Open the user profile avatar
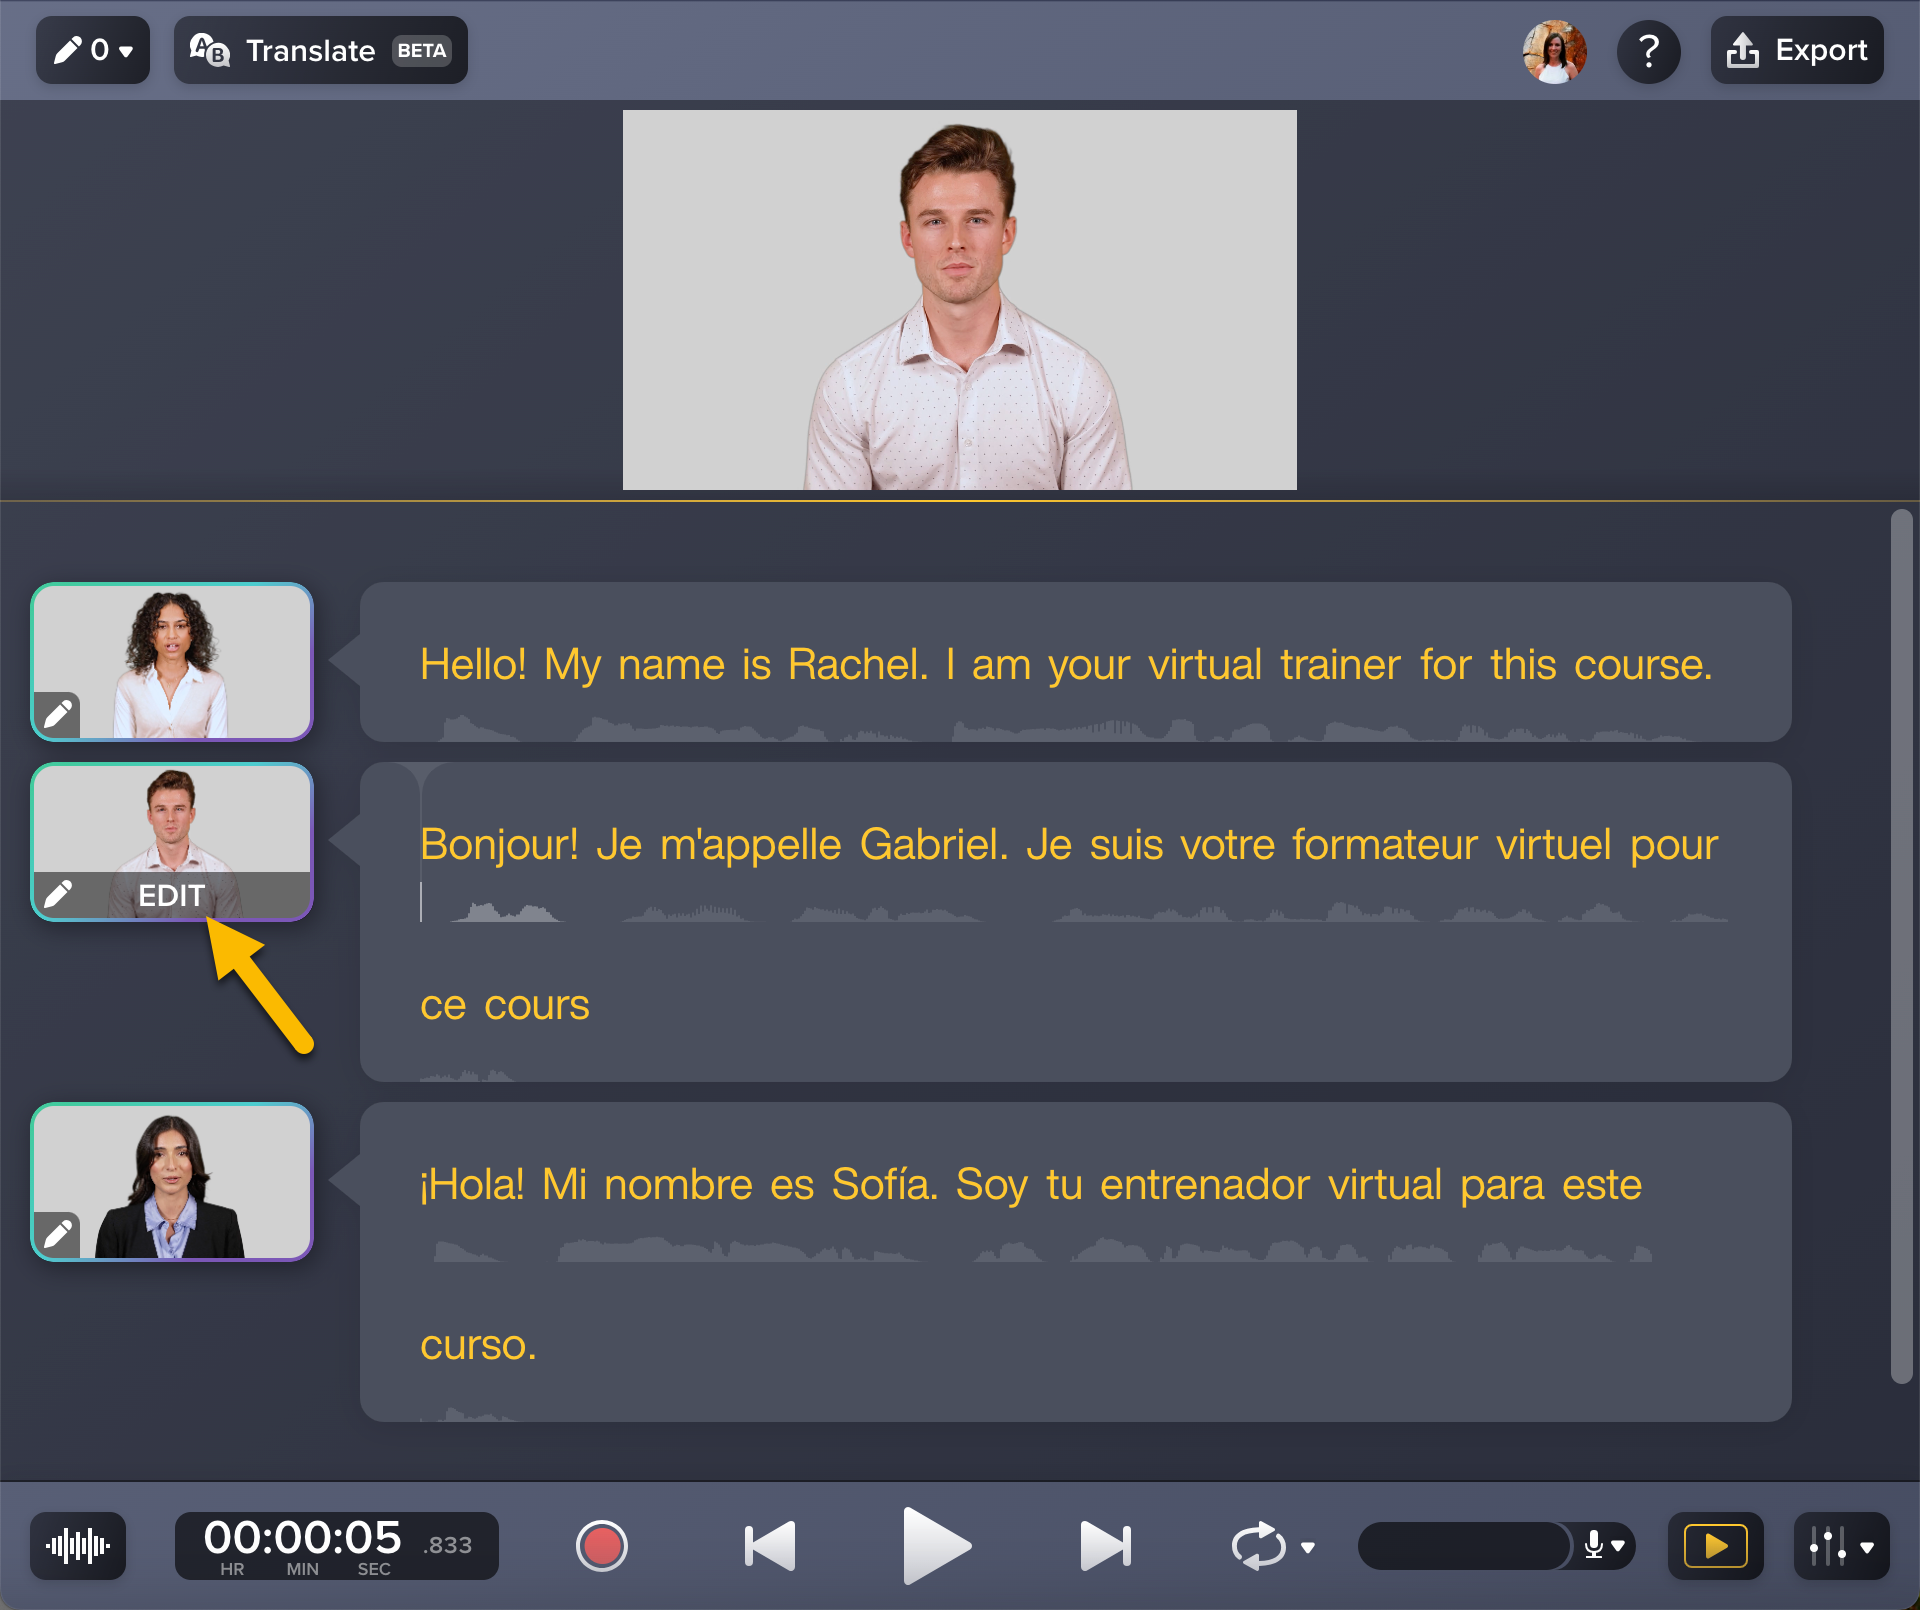Viewport: 1920px width, 1610px height. click(1554, 51)
